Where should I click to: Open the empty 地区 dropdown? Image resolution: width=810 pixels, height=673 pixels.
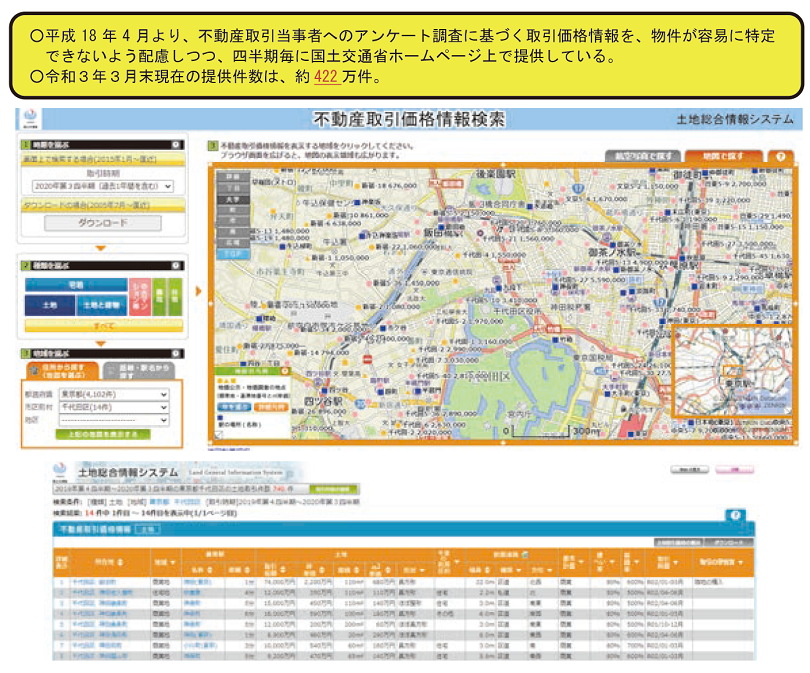(114, 420)
